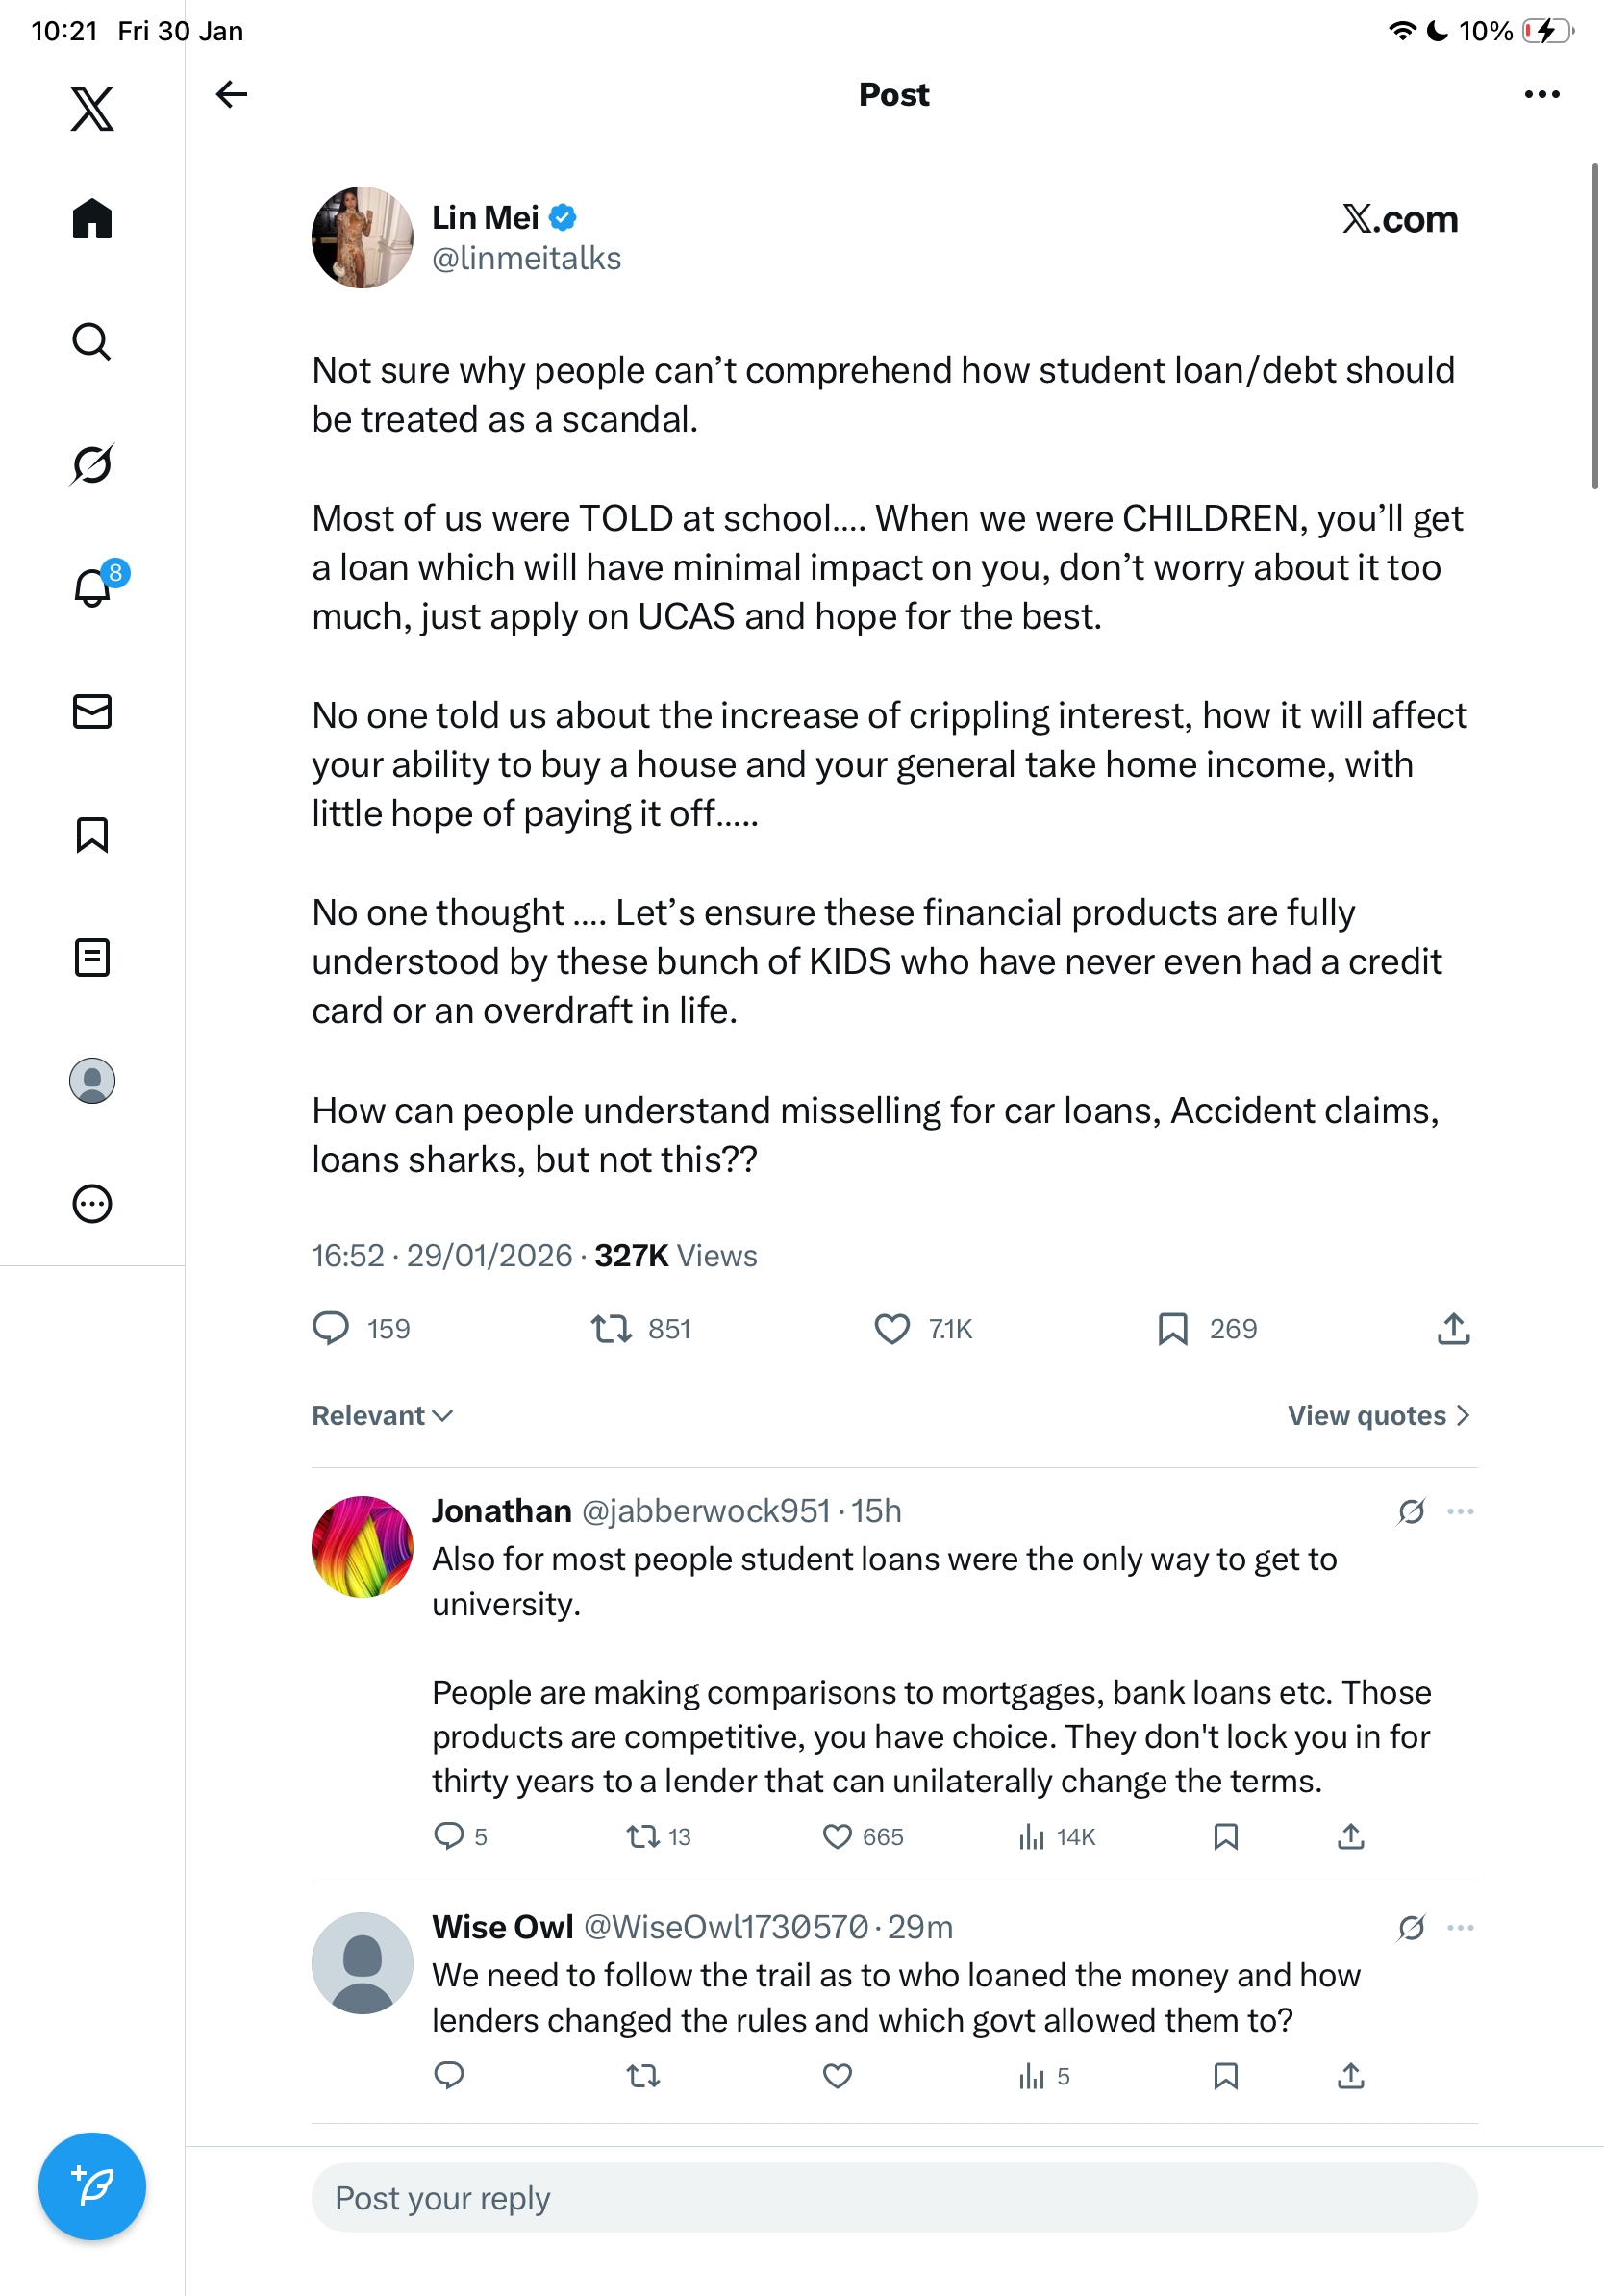The image size is (1604, 2296).
Task: Open the post's three-dot options menu
Action: (1541, 94)
